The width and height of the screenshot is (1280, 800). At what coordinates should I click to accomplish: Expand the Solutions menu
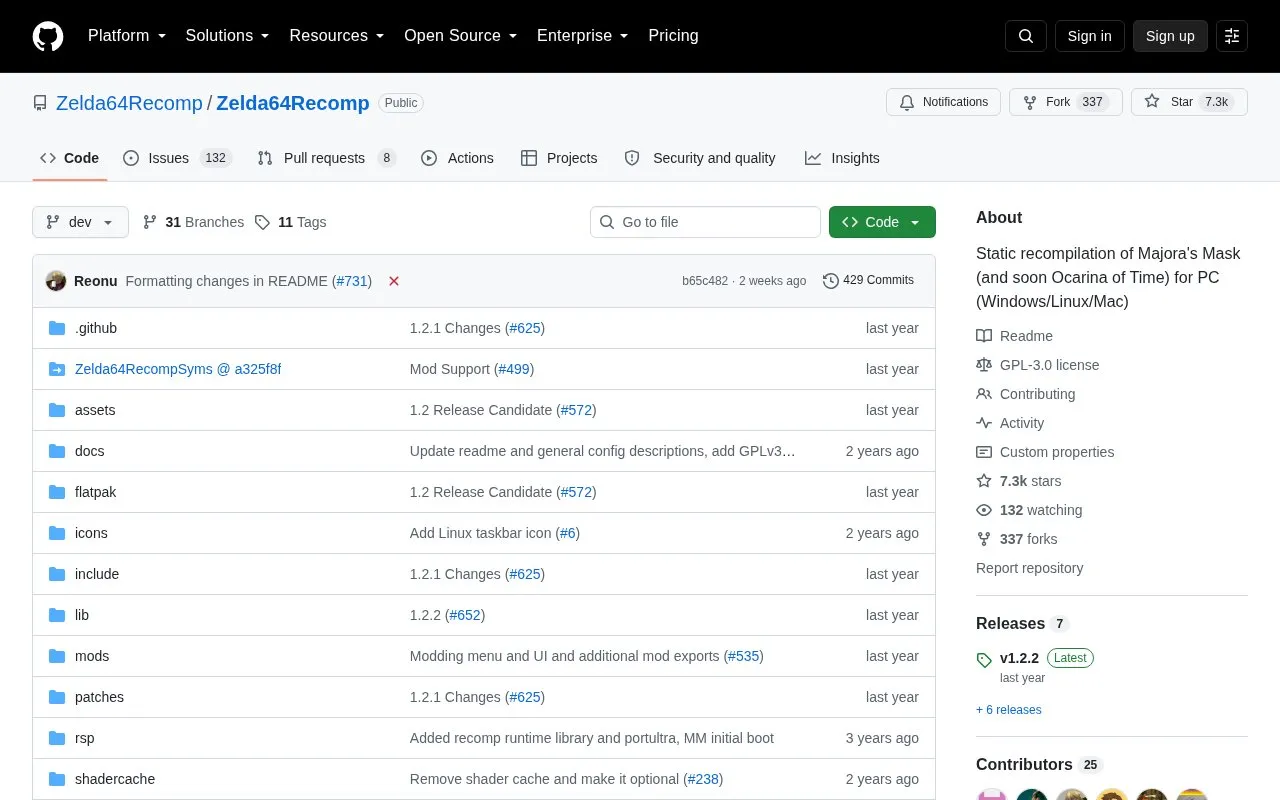click(228, 36)
